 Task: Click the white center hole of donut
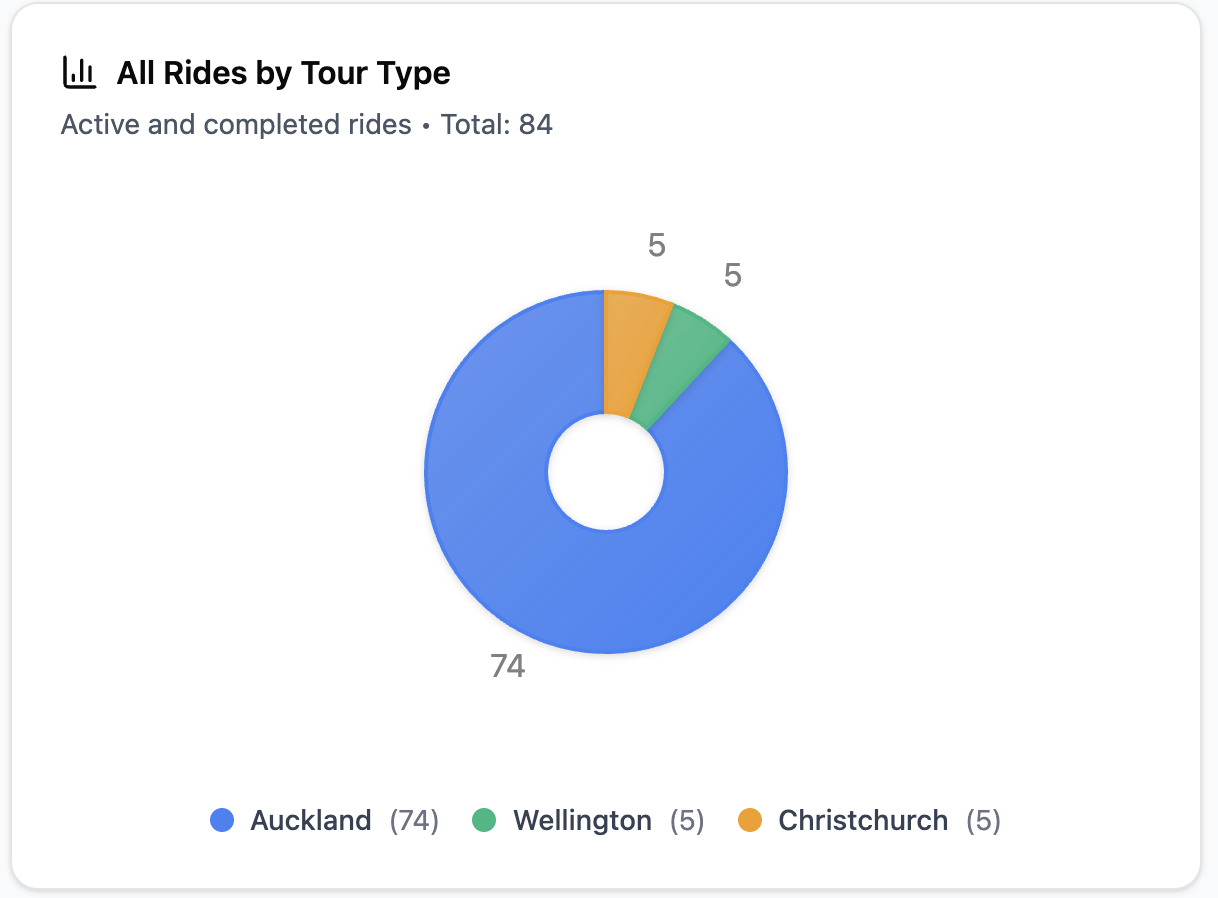[x=605, y=472]
